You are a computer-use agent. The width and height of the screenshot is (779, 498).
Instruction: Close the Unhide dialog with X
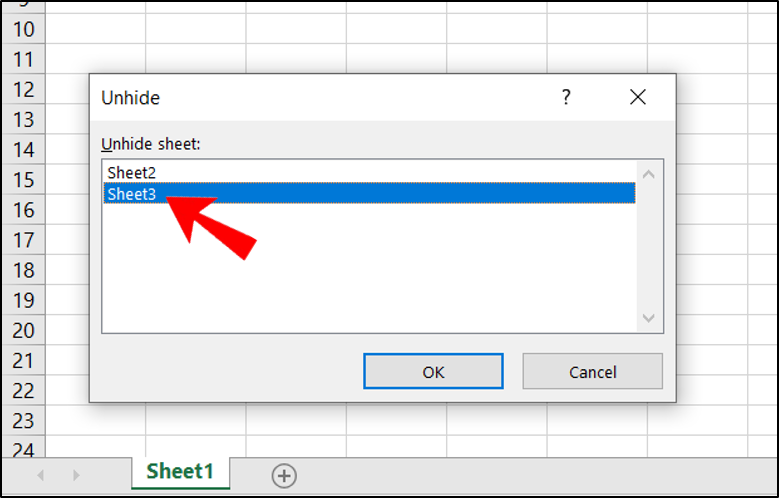coord(638,97)
